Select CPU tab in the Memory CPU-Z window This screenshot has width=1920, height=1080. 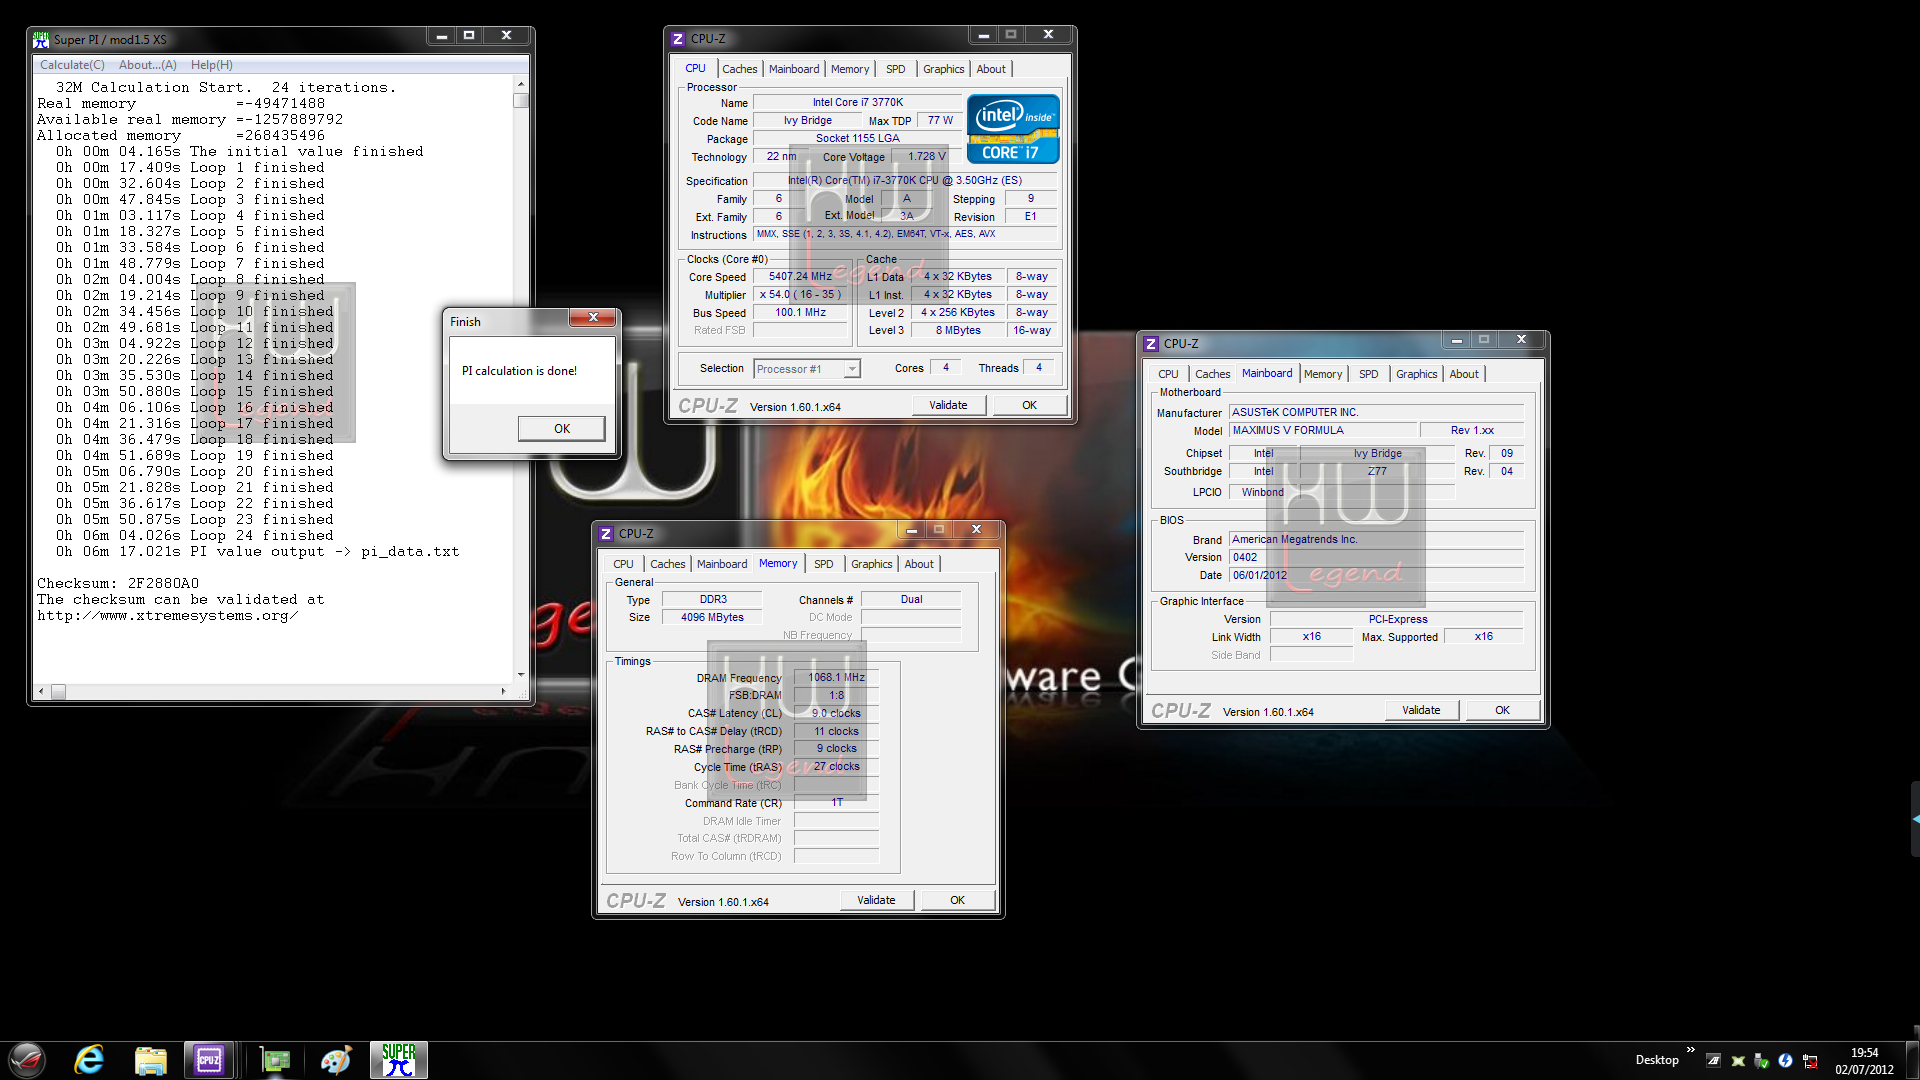(x=623, y=564)
